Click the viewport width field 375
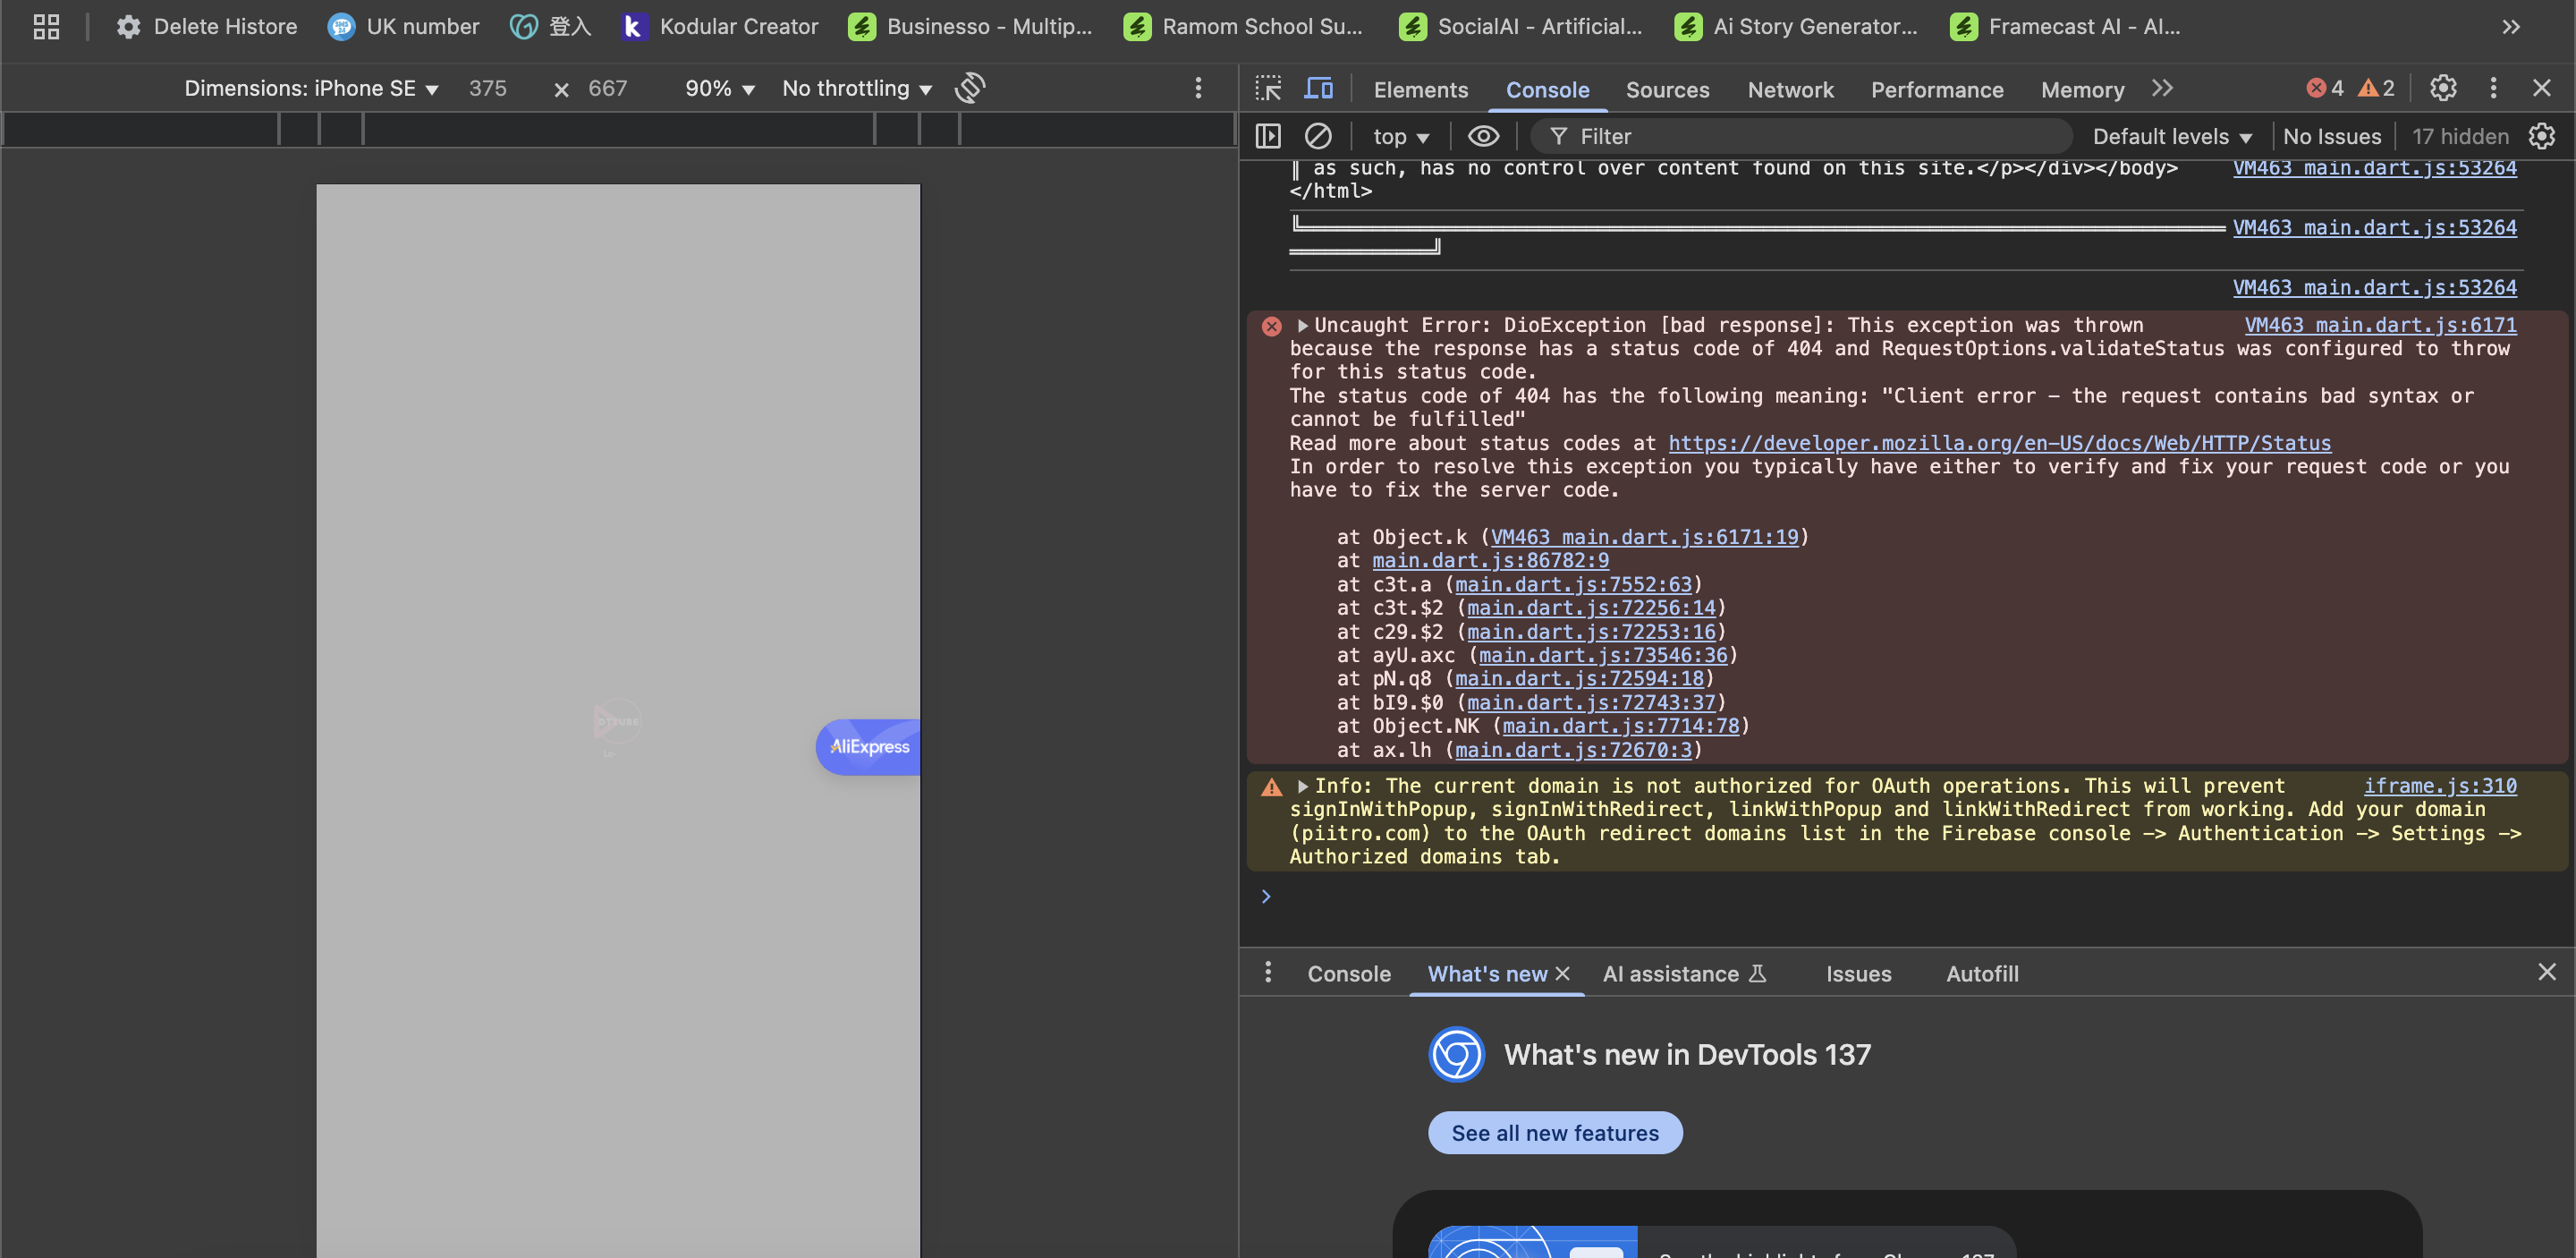The height and width of the screenshot is (1258, 2576). coord(487,89)
